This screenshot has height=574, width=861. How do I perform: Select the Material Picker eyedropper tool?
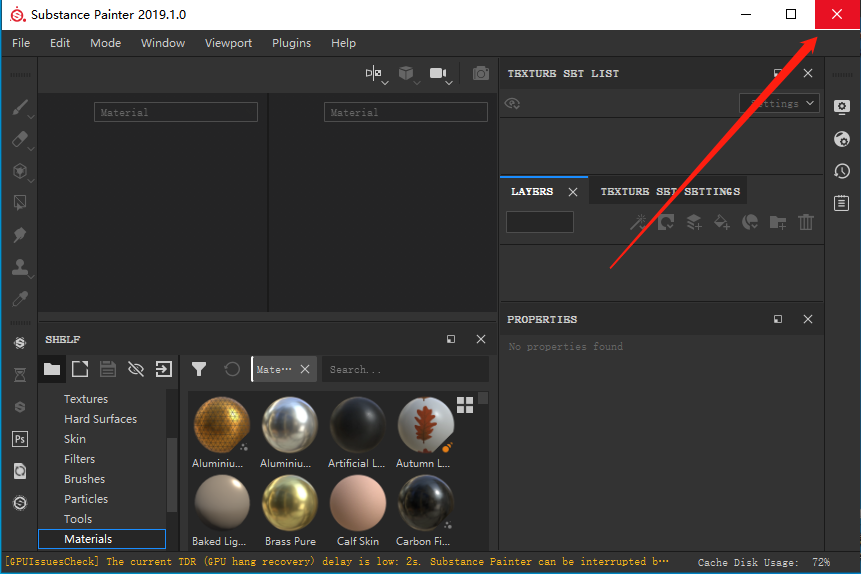20,299
